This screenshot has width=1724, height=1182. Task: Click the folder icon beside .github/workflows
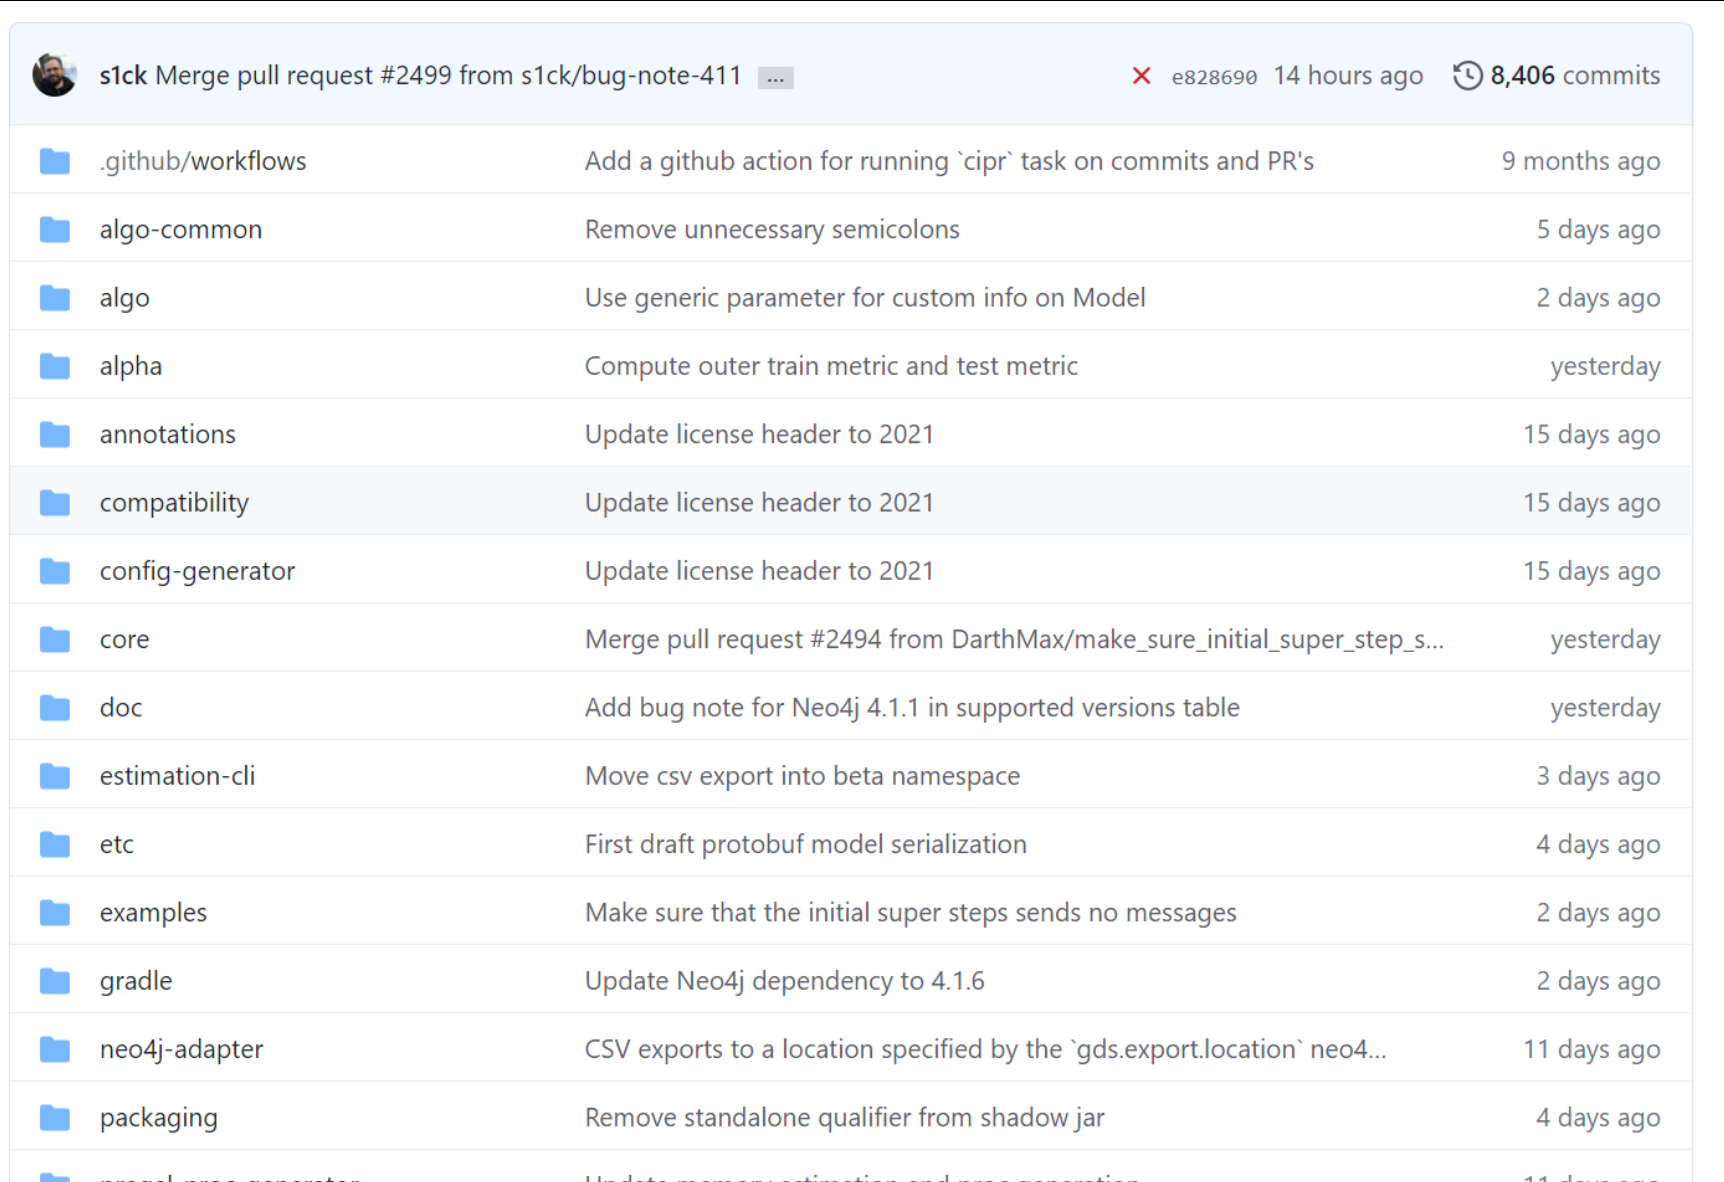click(x=53, y=160)
